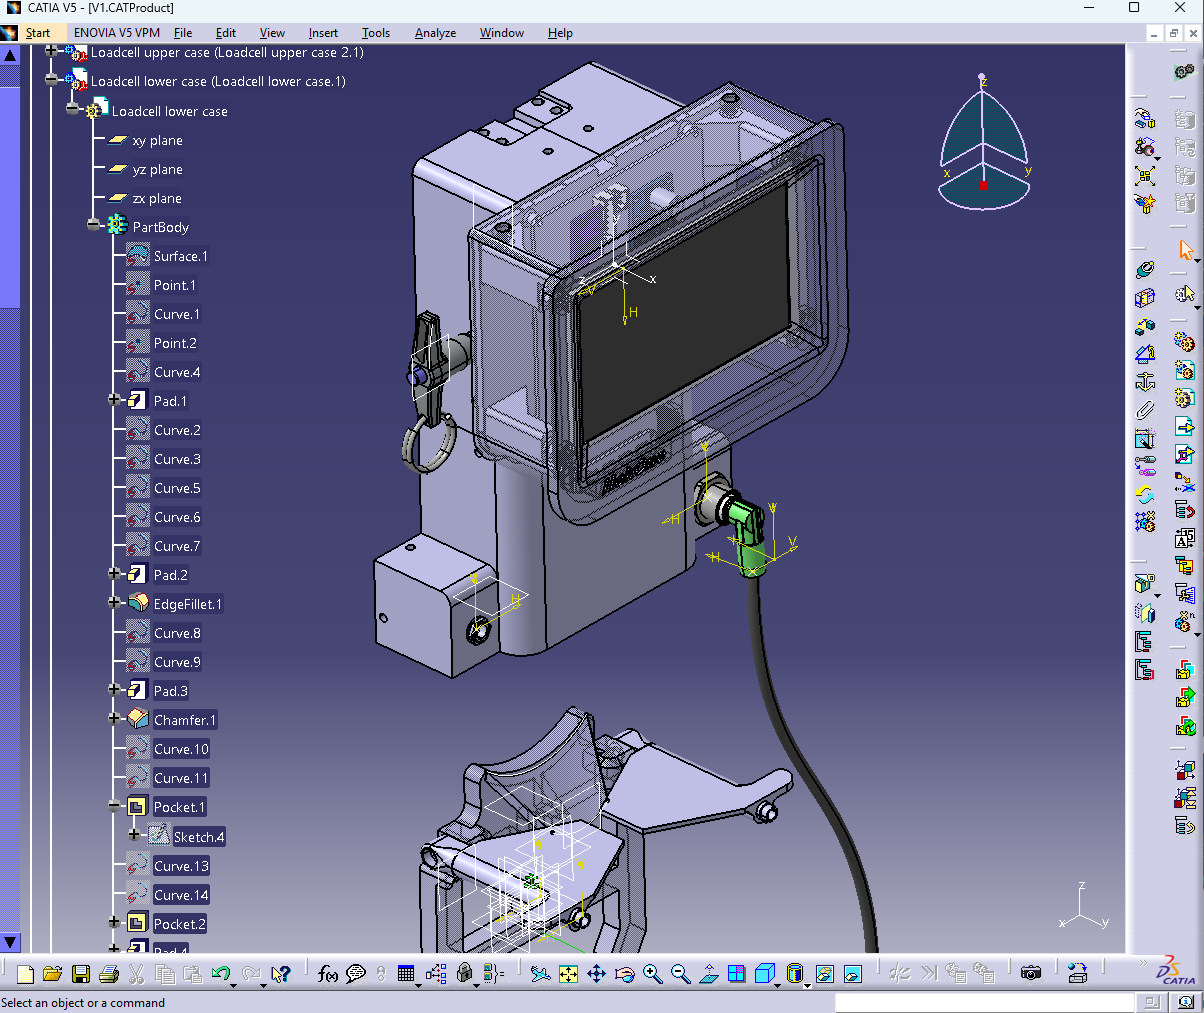The image size is (1204, 1013).
Task: Open the Formula f(x) editor
Action: [328, 972]
